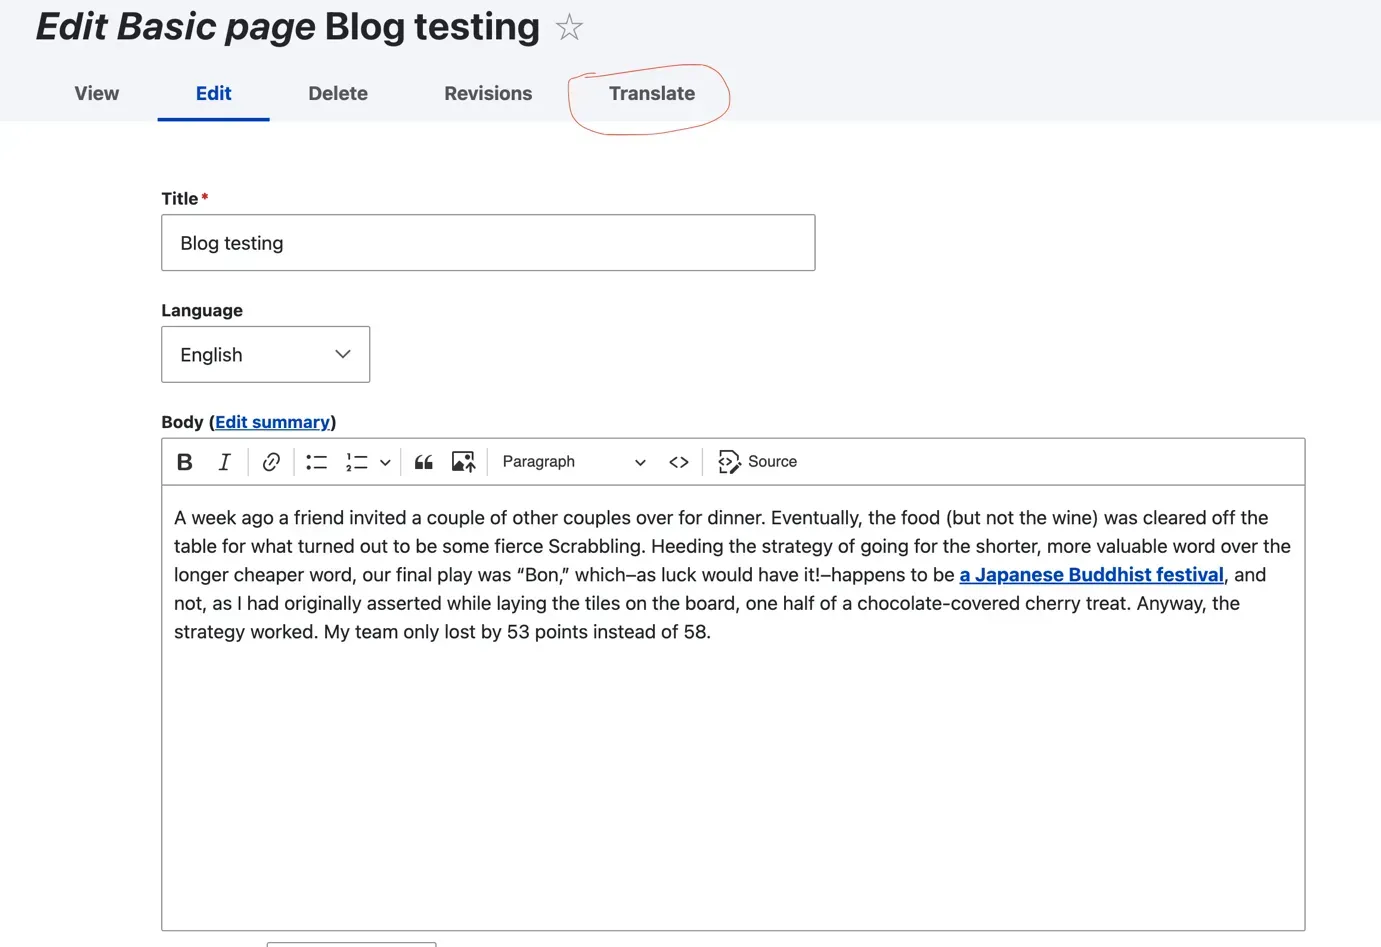The width and height of the screenshot is (1381, 947).
Task: Open the Language select box
Action: point(265,355)
